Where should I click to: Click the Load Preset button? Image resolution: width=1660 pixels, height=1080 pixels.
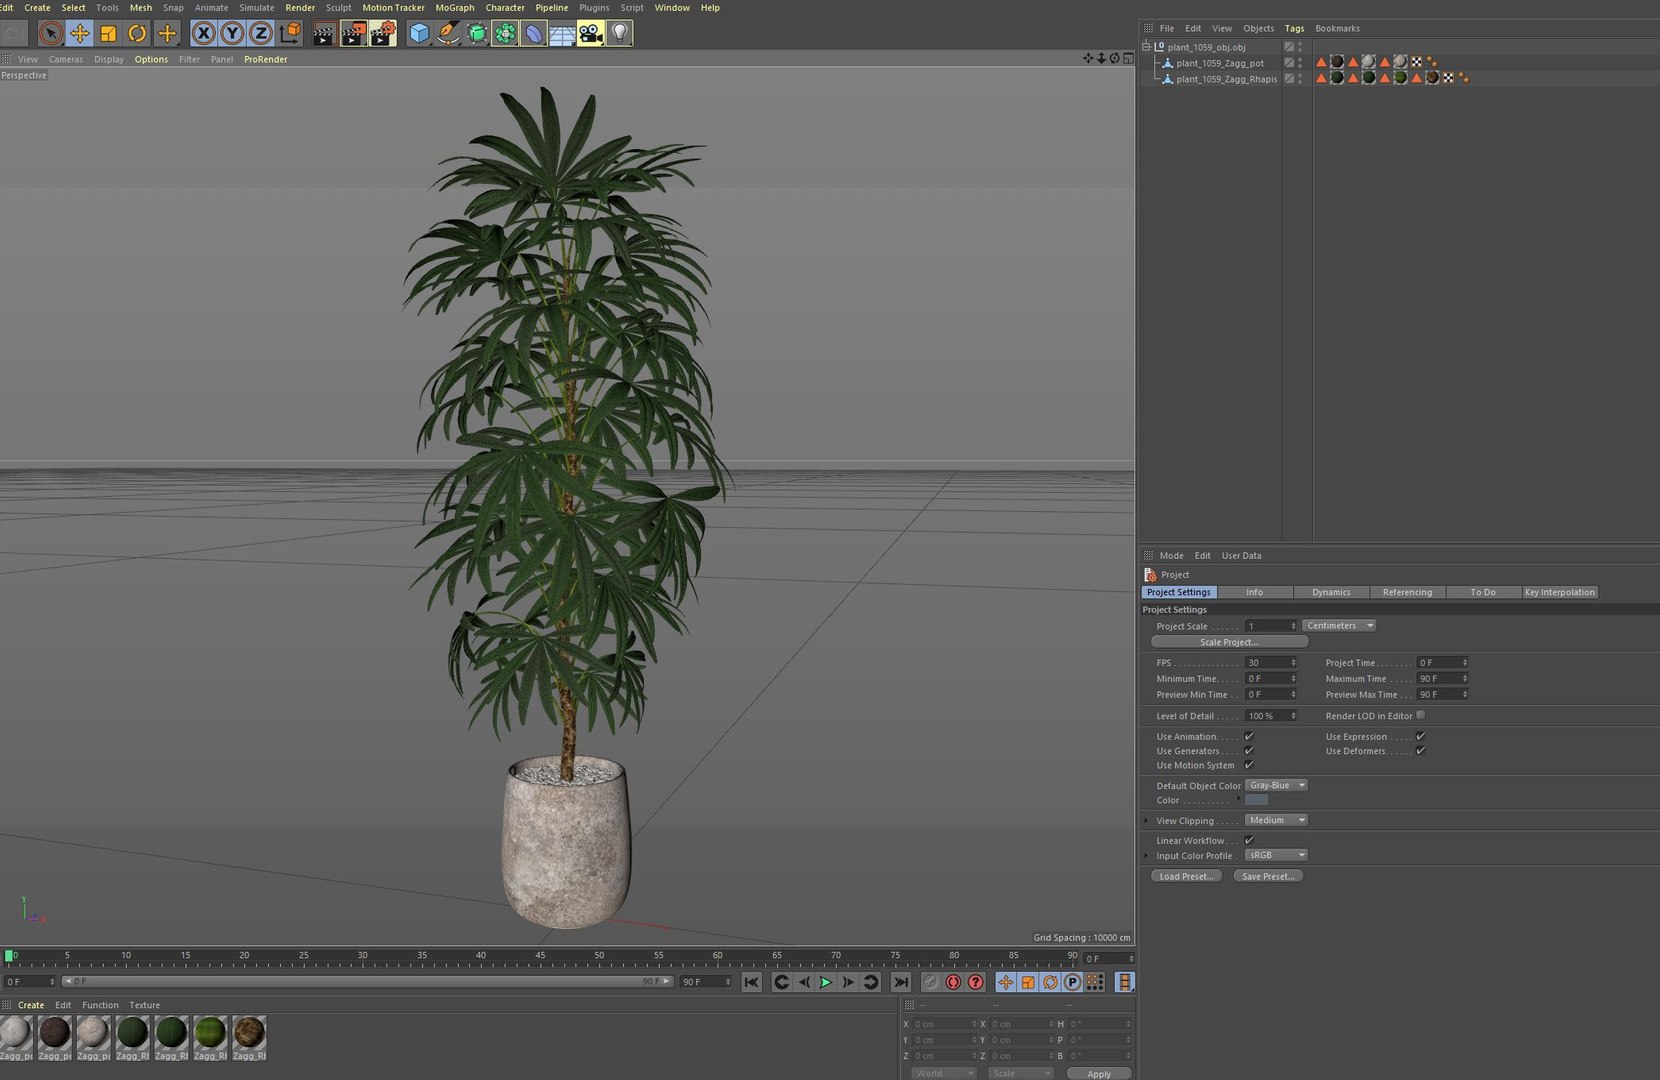pyautogui.click(x=1186, y=876)
